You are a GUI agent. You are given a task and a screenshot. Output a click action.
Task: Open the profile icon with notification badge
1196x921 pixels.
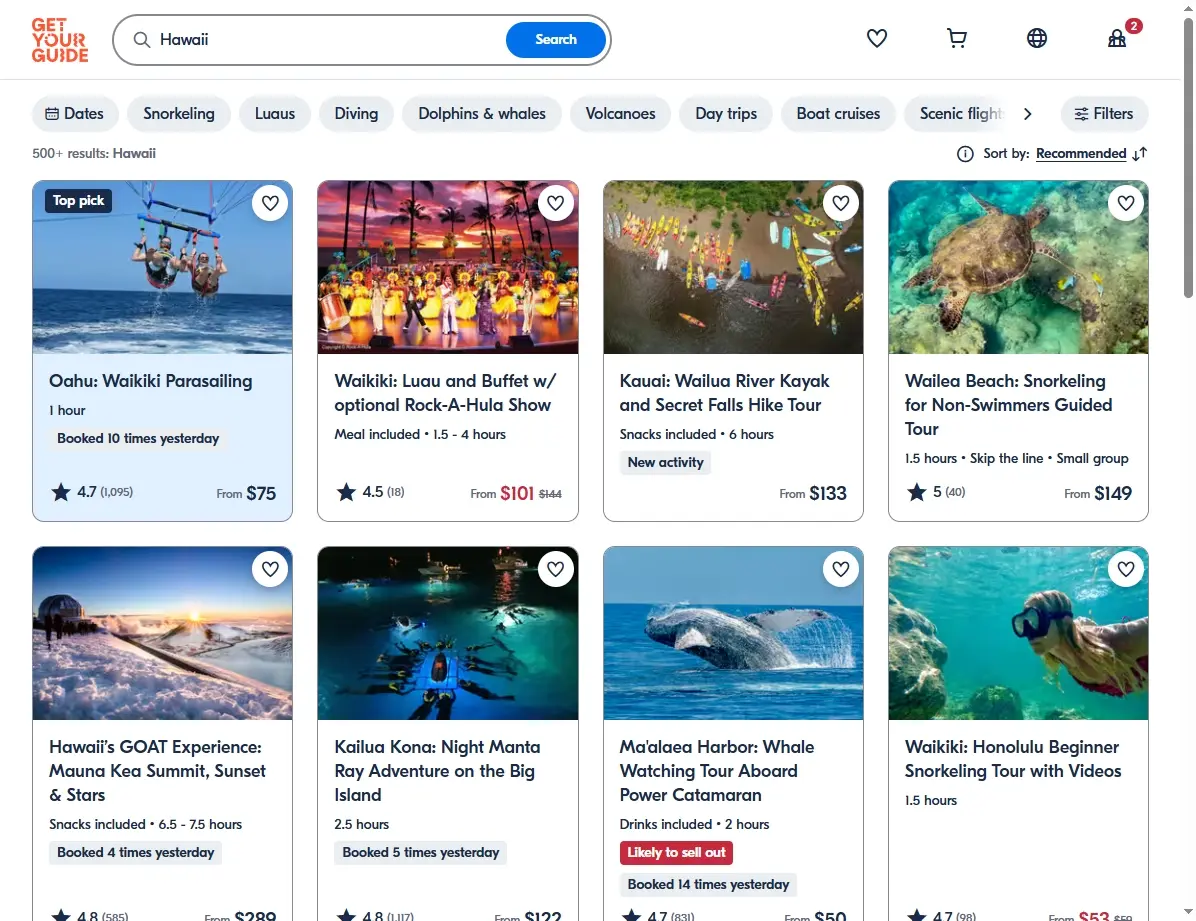coord(1117,38)
